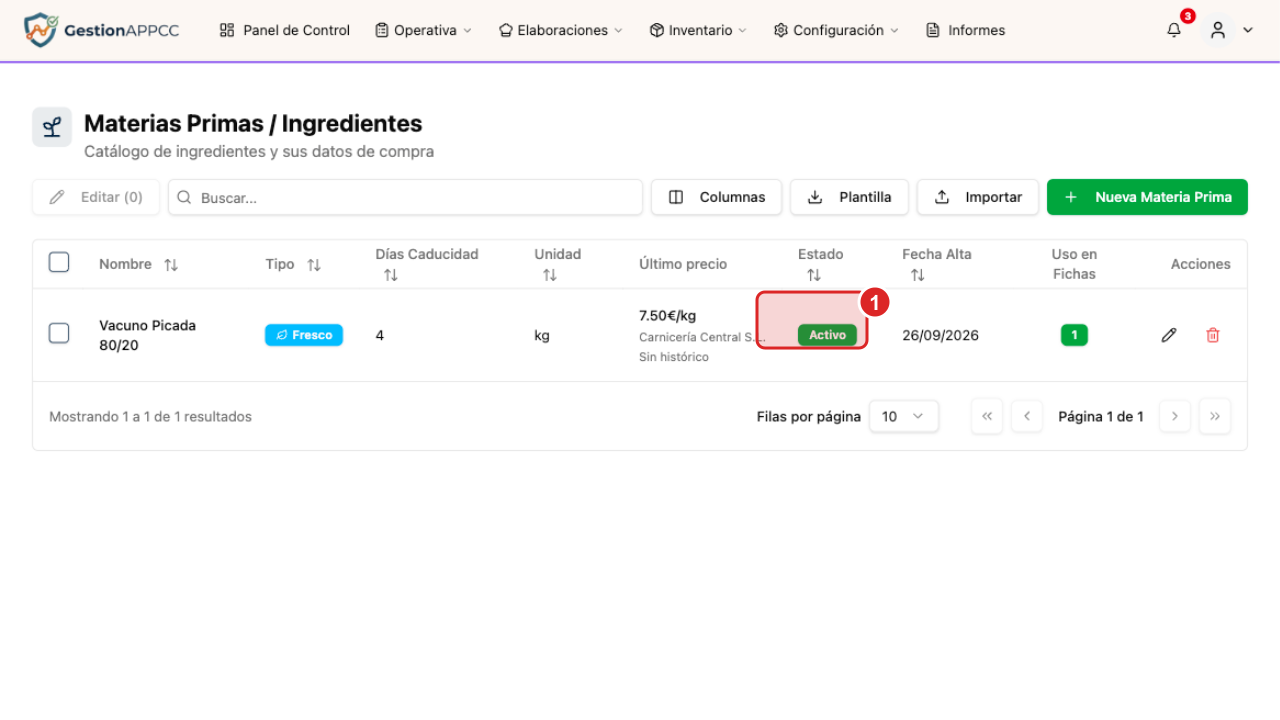This screenshot has height=720, width=1280.
Task: Click the GestionAPPCC logo
Action: tap(101, 30)
